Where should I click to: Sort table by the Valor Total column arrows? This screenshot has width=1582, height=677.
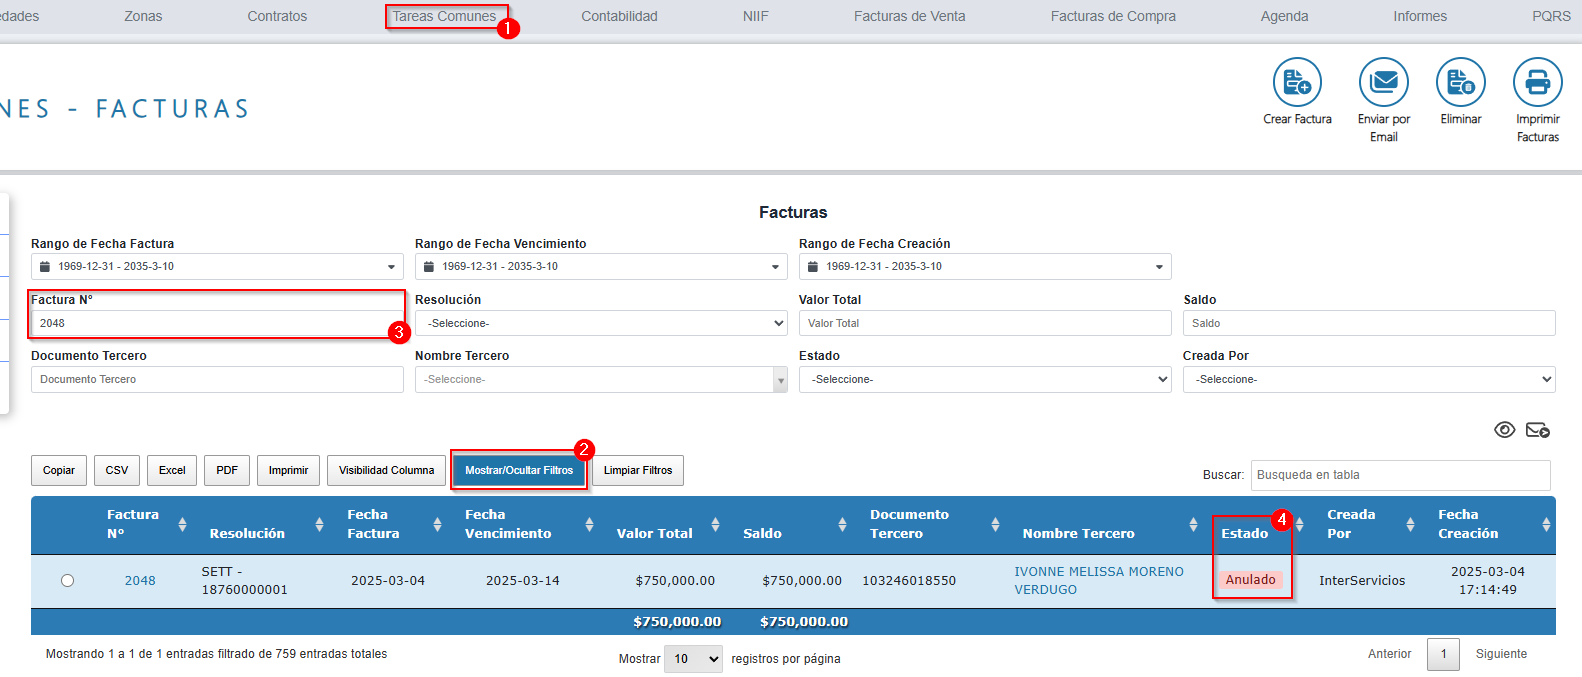click(715, 525)
